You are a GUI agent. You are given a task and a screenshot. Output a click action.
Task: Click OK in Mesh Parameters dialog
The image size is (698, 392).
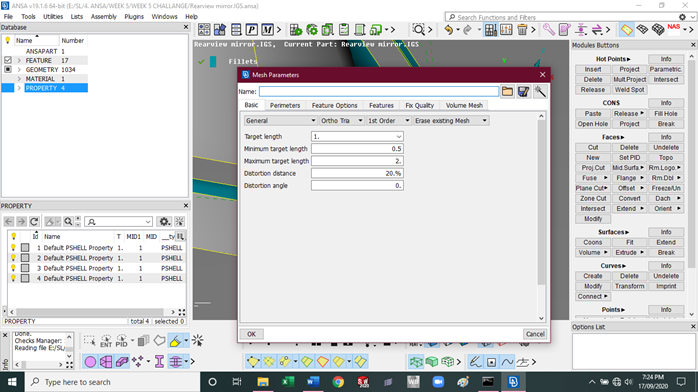tap(252, 334)
